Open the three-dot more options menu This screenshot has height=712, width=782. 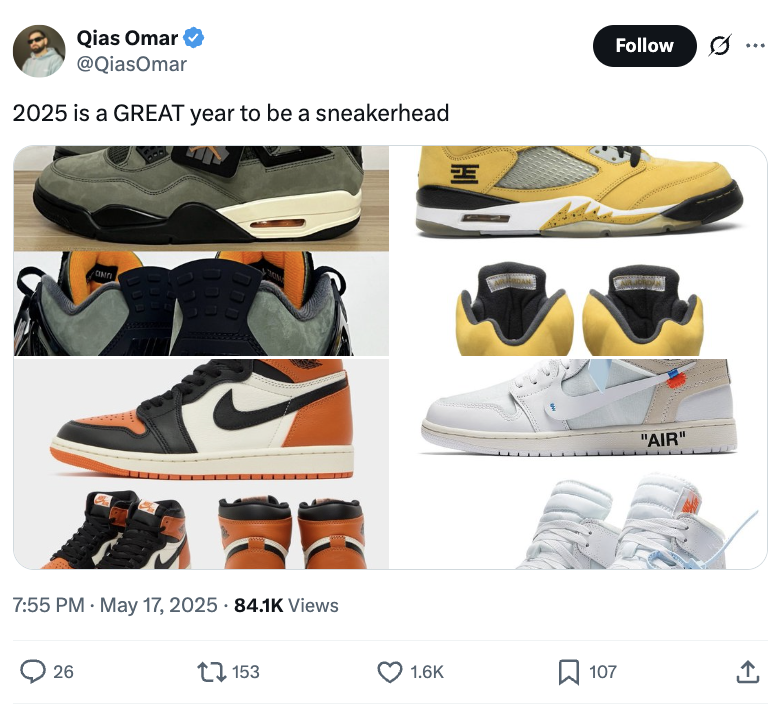tap(756, 46)
